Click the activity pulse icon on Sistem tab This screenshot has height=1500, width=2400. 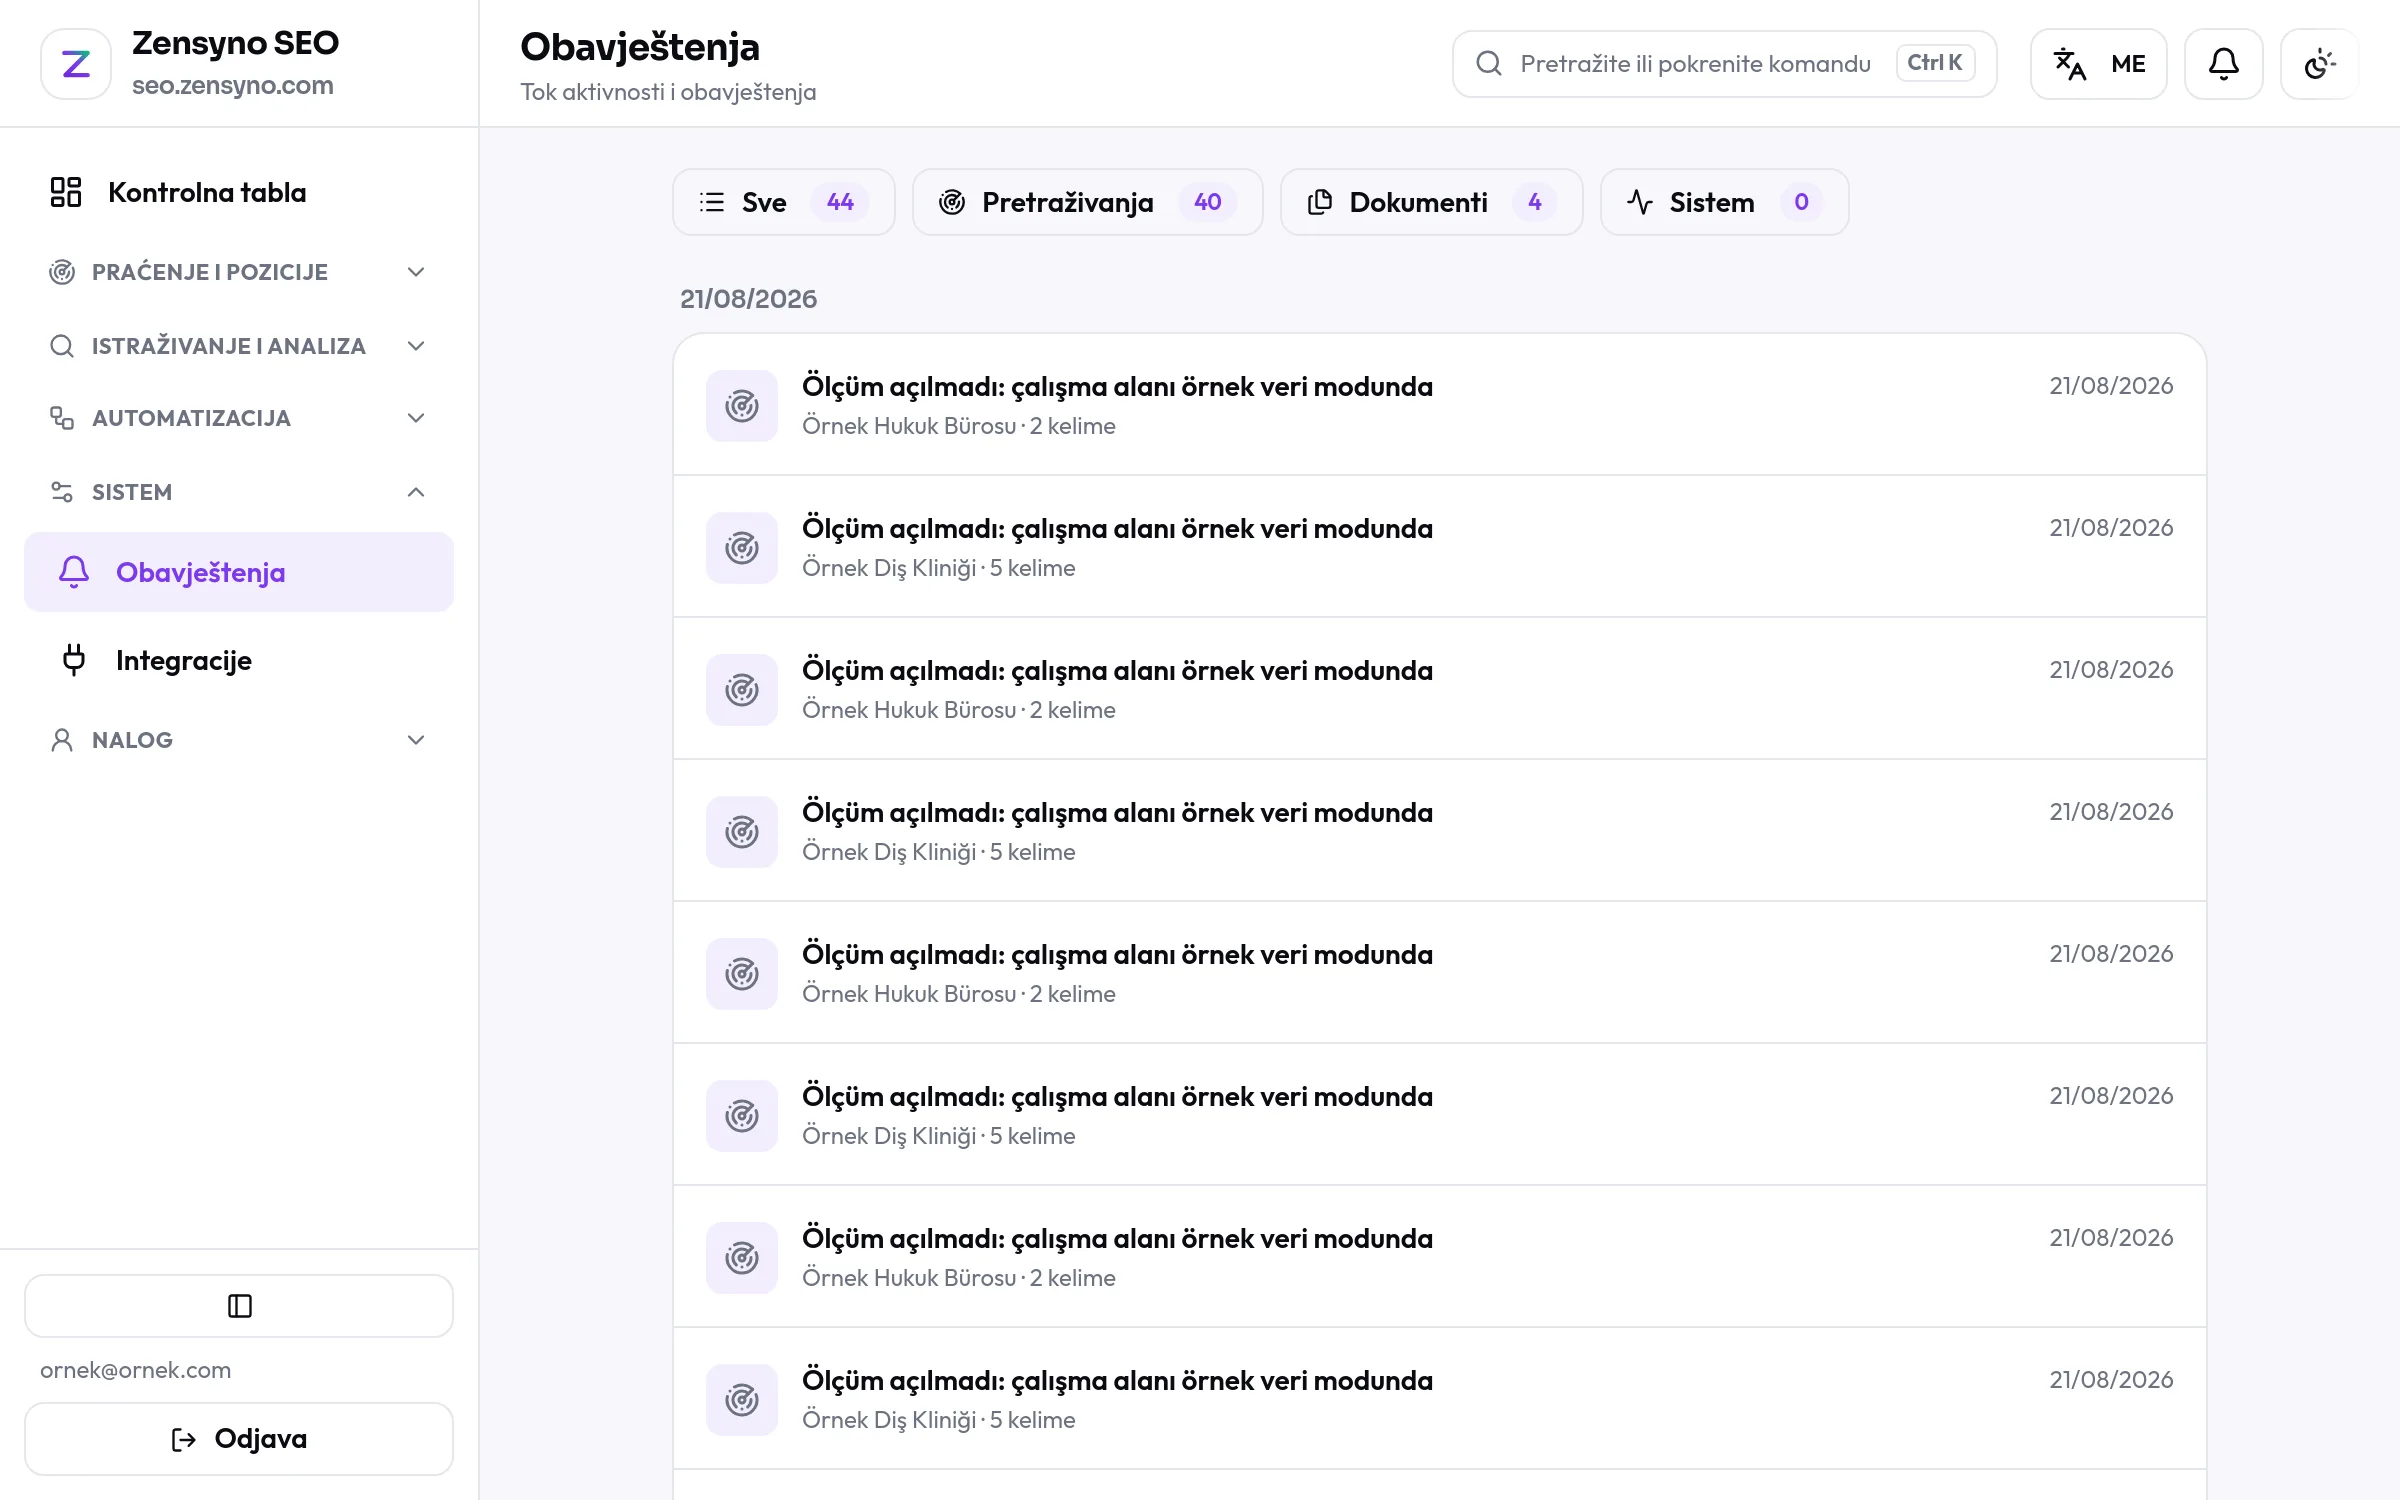[x=1640, y=202]
